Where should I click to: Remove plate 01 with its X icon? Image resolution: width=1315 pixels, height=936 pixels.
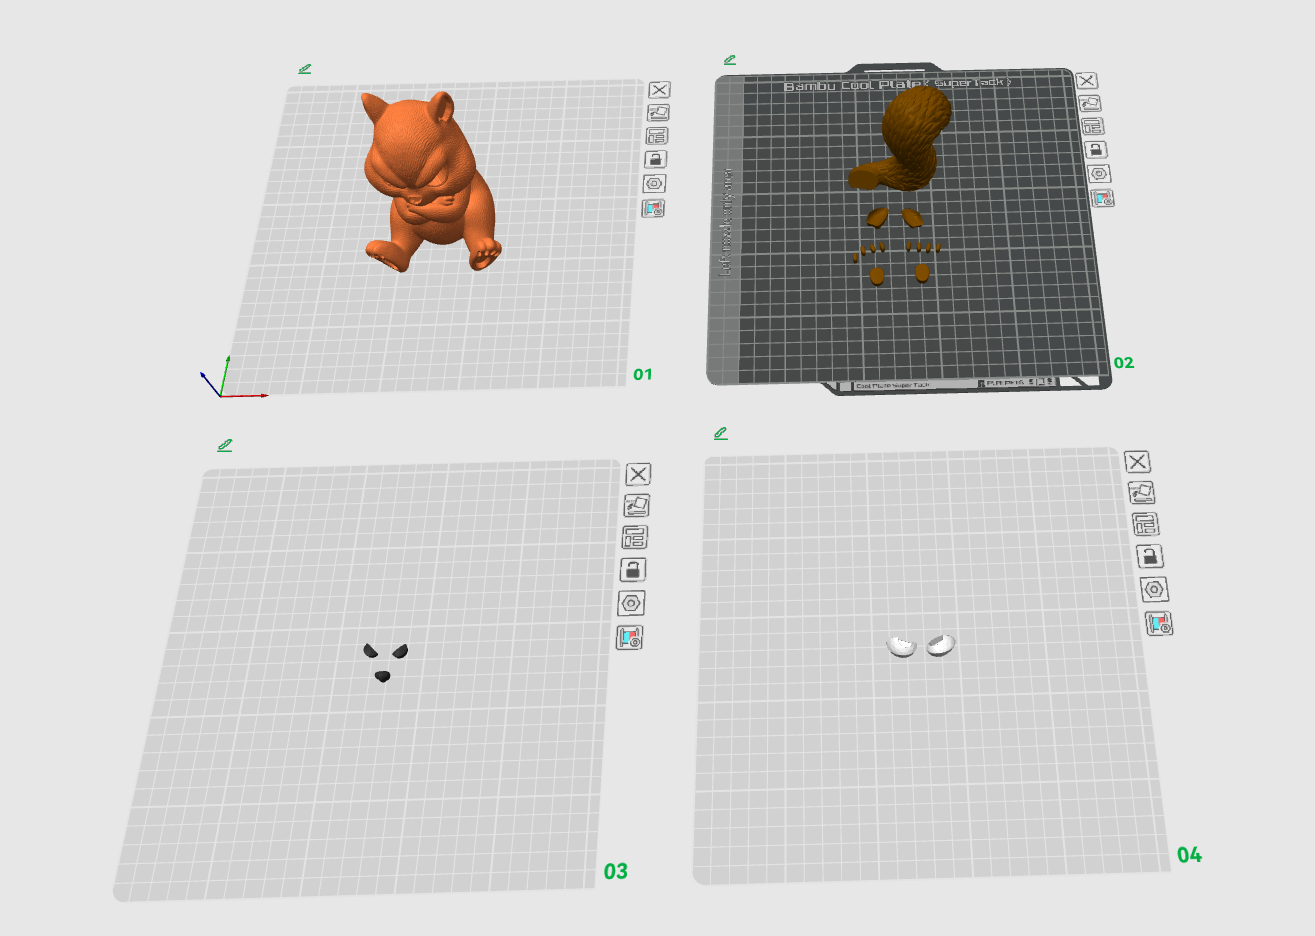[660, 91]
